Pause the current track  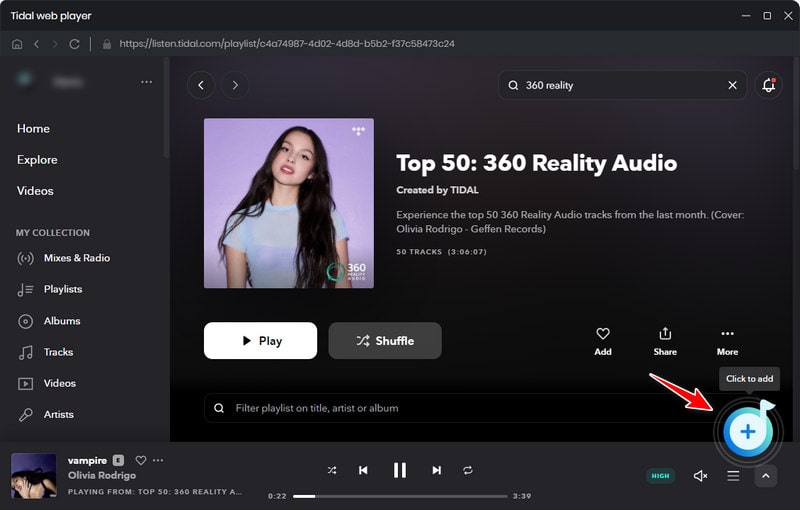[400, 470]
